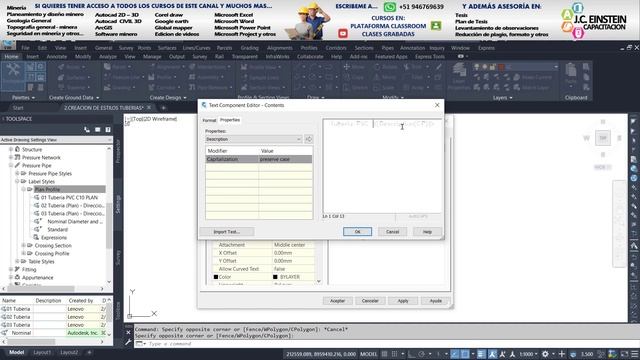Click Toolspace help question-mark icon
The width and height of the screenshot is (640, 360).
coord(108,130)
